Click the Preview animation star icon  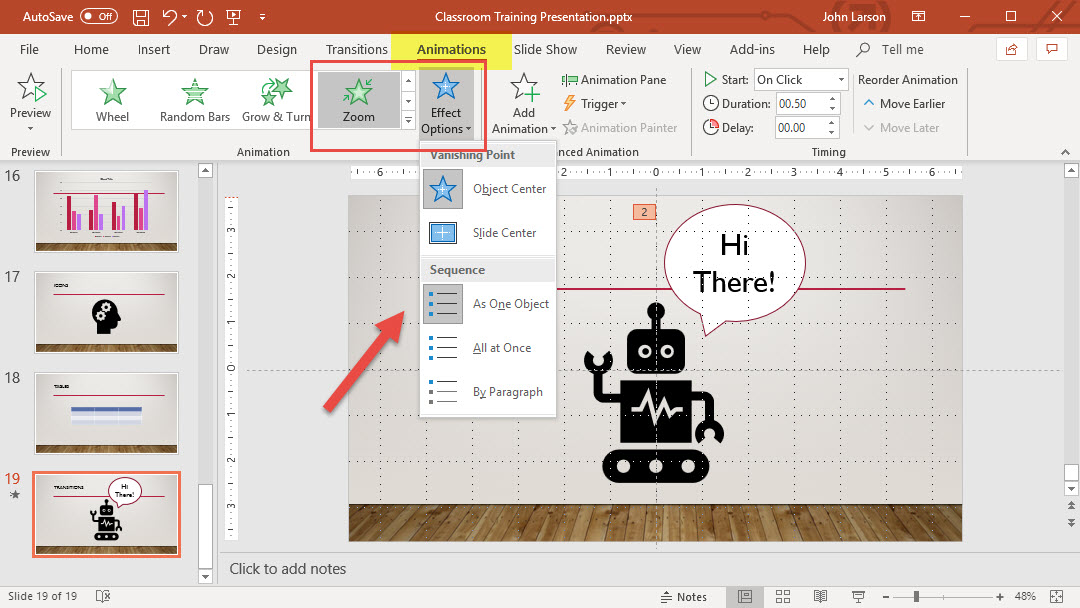click(30, 90)
